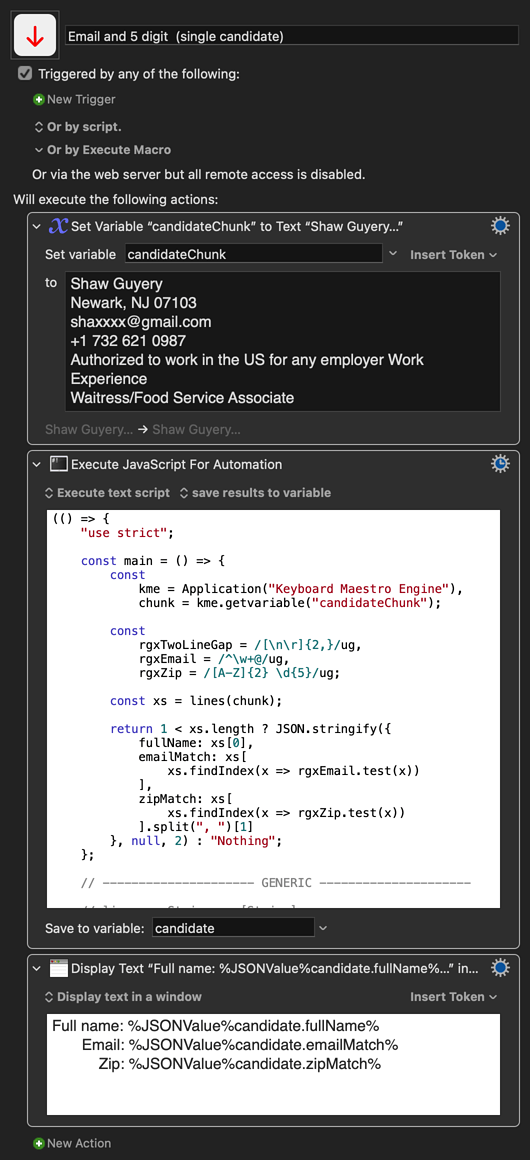Click inside the JavaScript code editor
This screenshot has height=1160, width=530.
273,709
